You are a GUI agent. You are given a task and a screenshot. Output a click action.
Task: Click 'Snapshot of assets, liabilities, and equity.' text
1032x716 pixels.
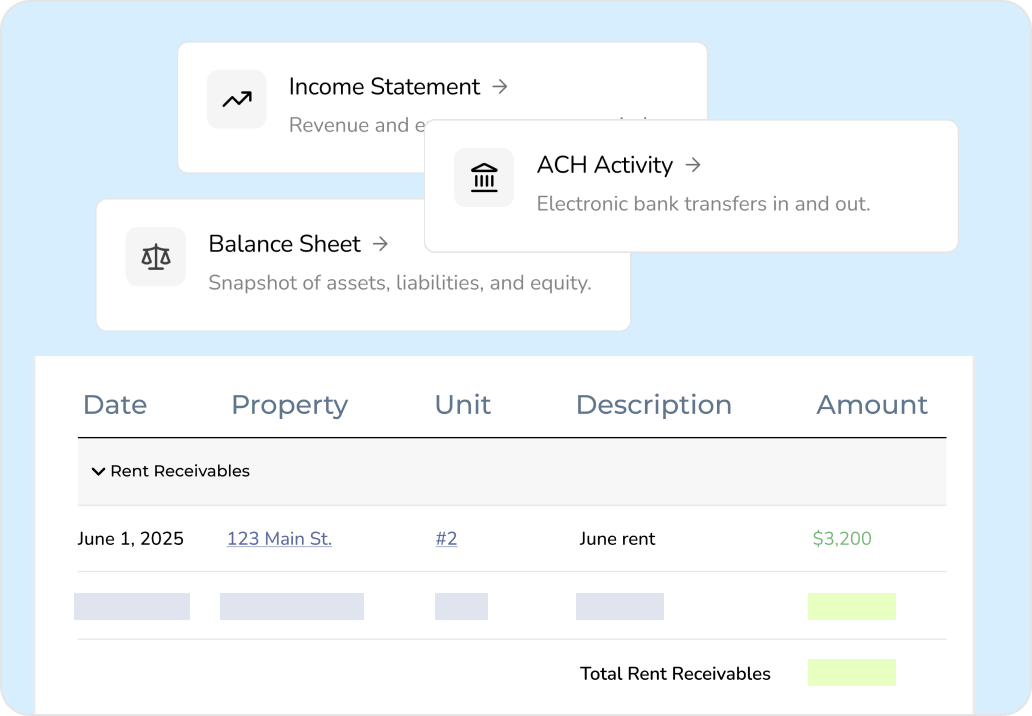coord(400,283)
